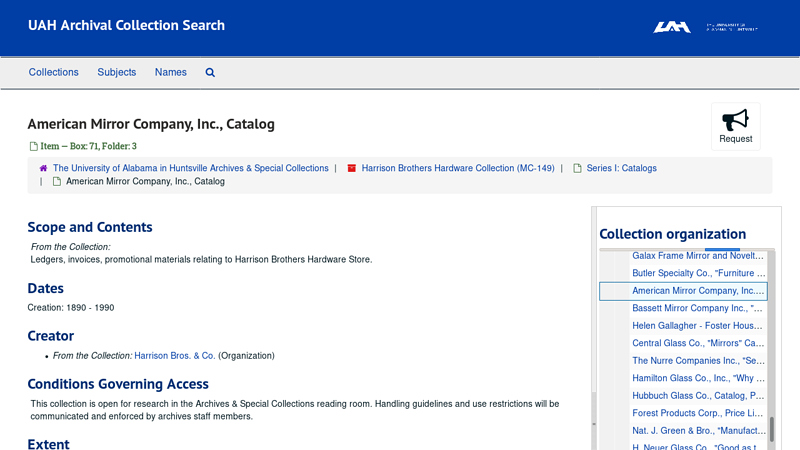The image size is (800, 450).
Task: Select The Nurre Companies Inc. tree item
Action: [x=697, y=361]
